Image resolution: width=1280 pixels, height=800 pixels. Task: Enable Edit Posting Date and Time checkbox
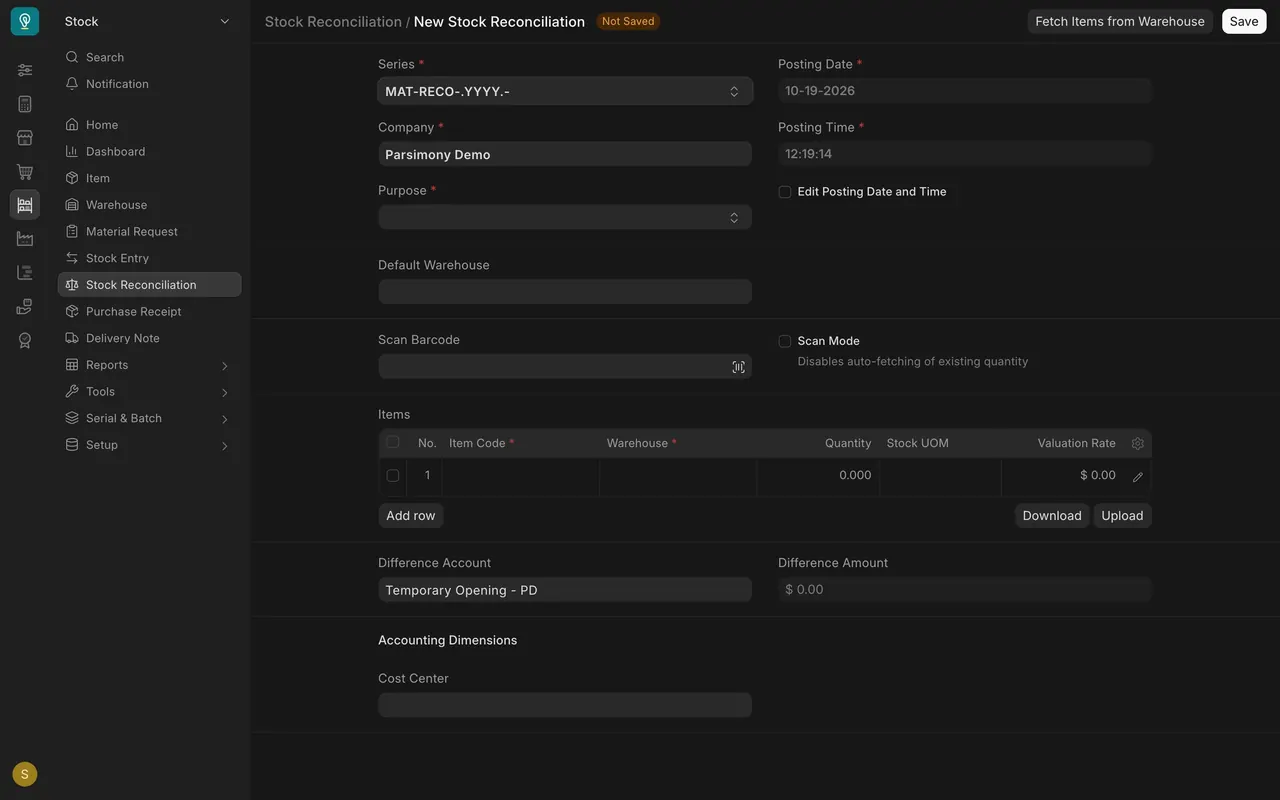pos(785,192)
